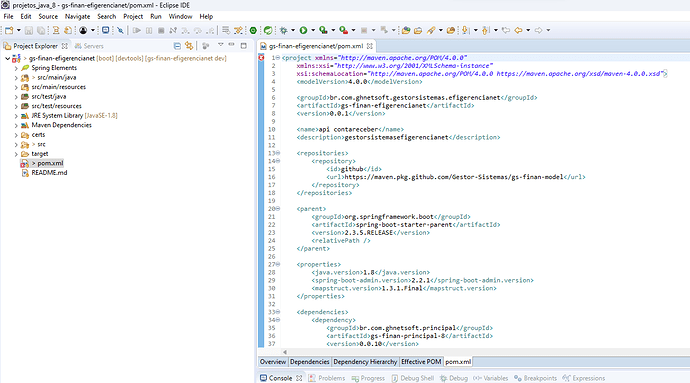Click the Previous Annotation up arrow icon
690x383 pixels.
(x=485, y=30)
